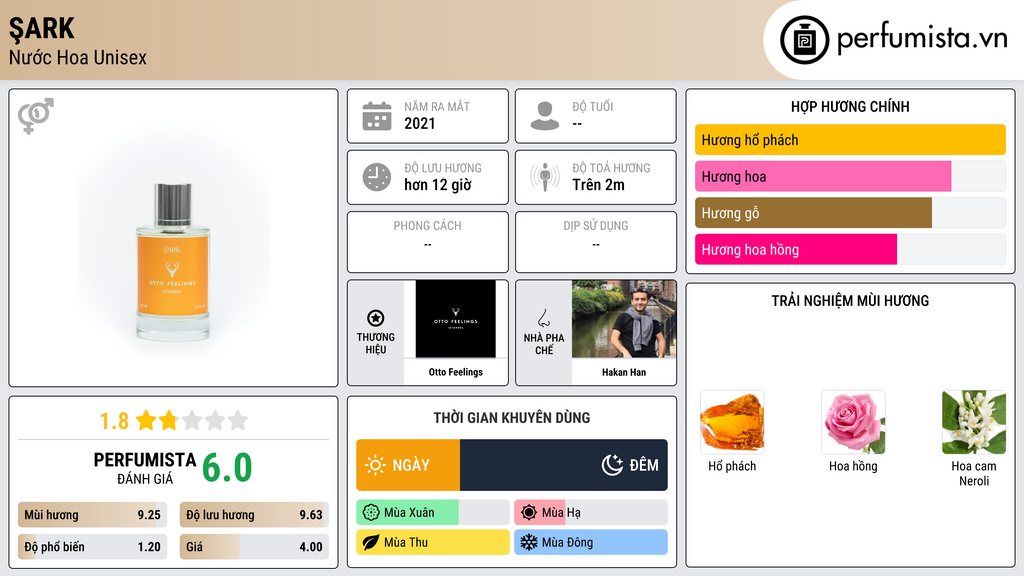The image size is (1024, 576).
Task: Click the Trải nghiệm mùi hương heading
Action: point(850,301)
